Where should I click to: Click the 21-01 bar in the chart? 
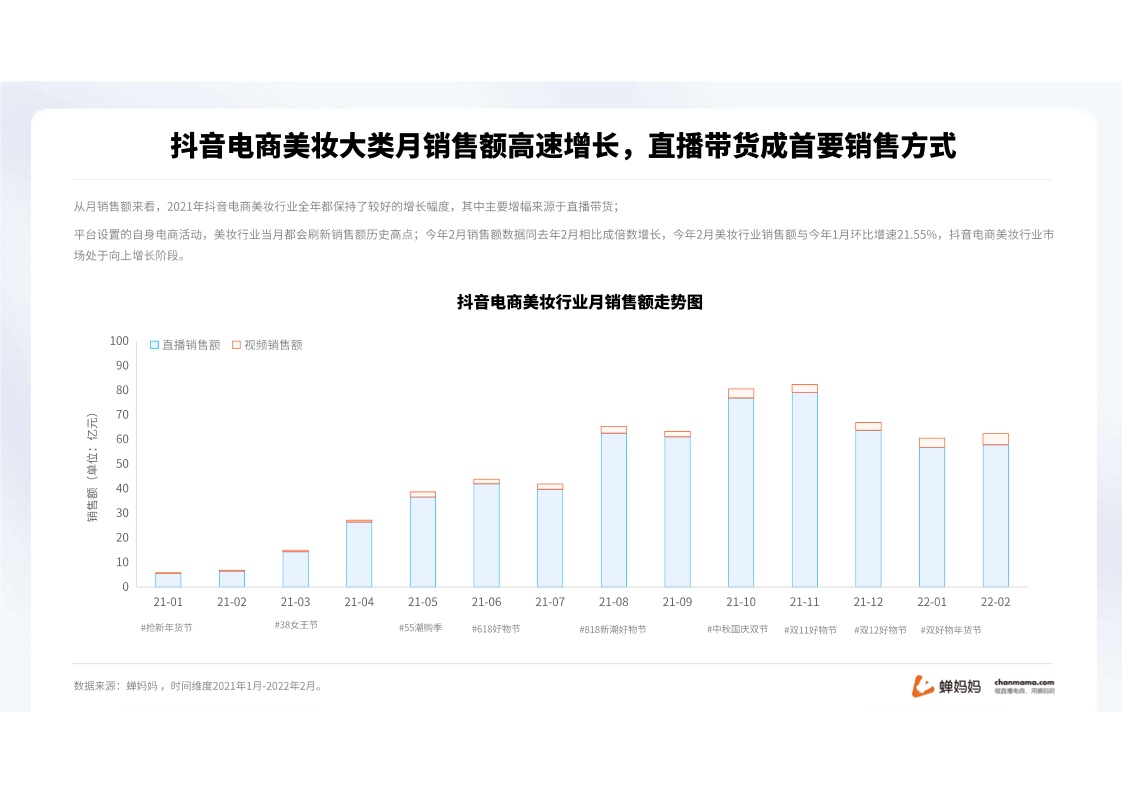tap(168, 580)
